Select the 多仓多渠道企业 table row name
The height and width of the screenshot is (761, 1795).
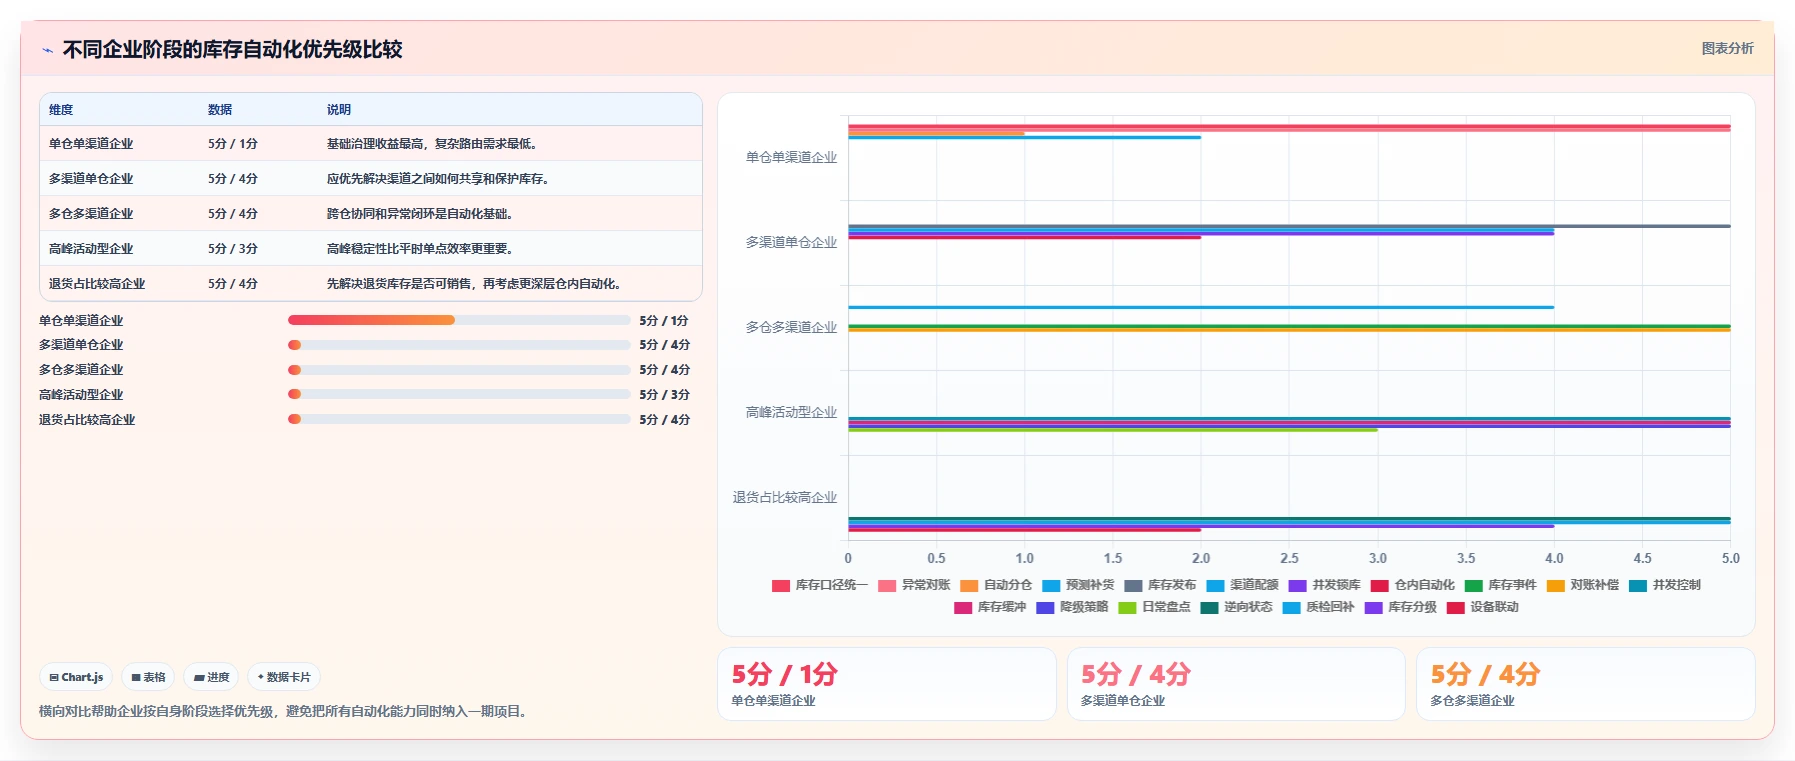(x=91, y=214)
